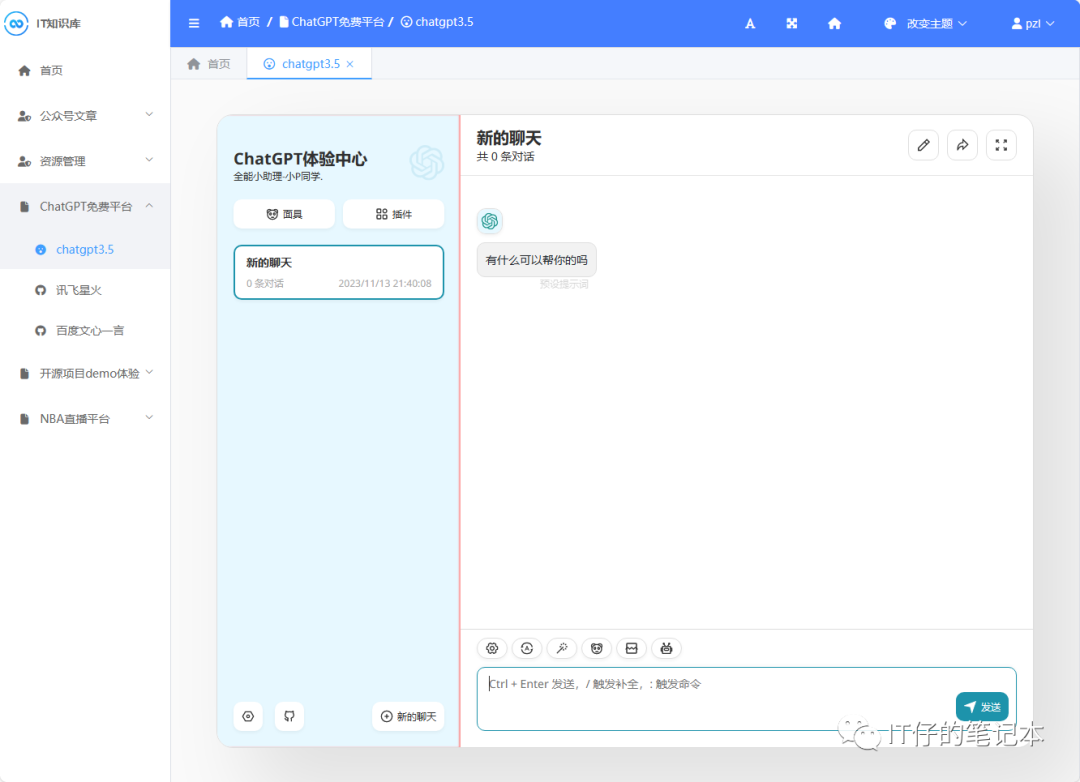
Task: Click the fullscreen icon in the blue navbar
Action: [792, 23]
